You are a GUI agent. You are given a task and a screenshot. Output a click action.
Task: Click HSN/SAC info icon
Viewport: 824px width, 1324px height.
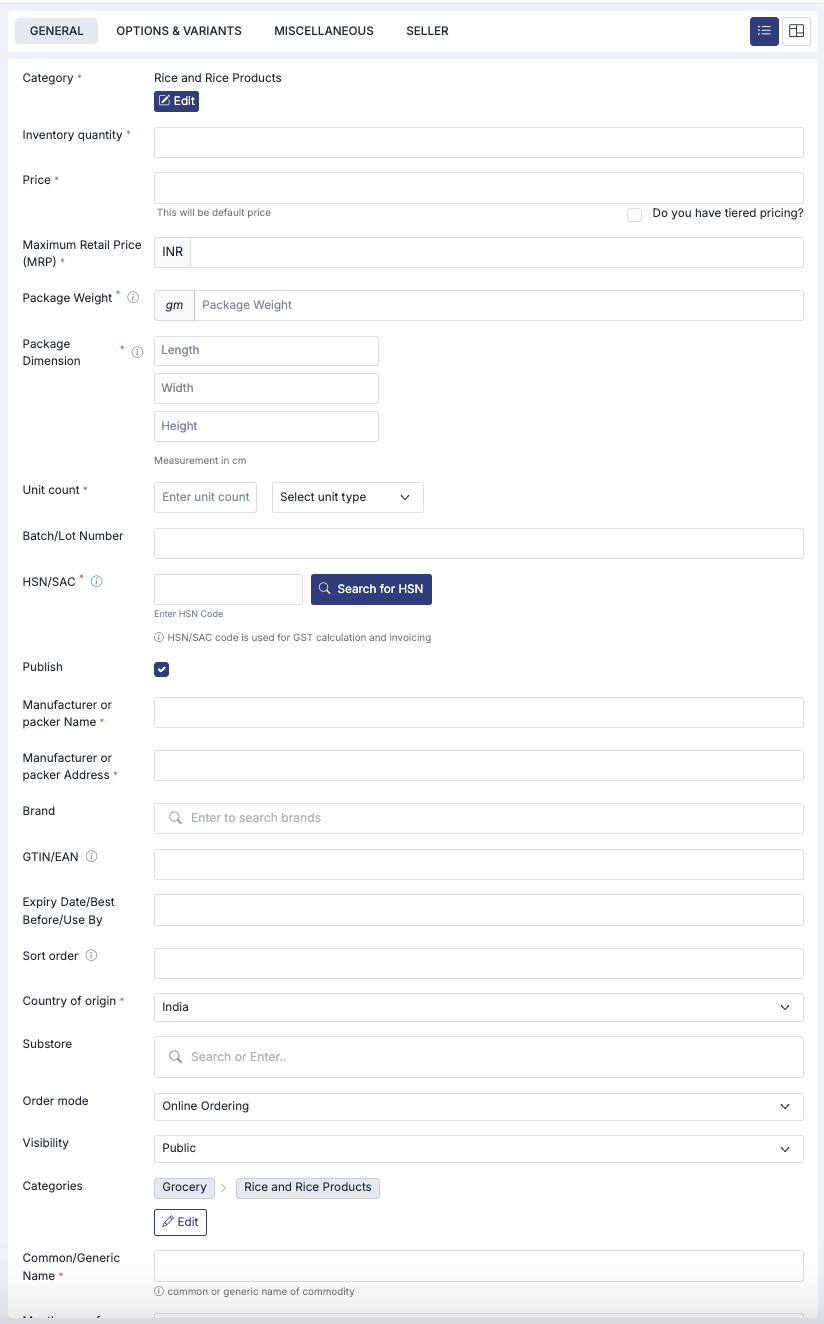pyautogui.click(x=97, y=581)
